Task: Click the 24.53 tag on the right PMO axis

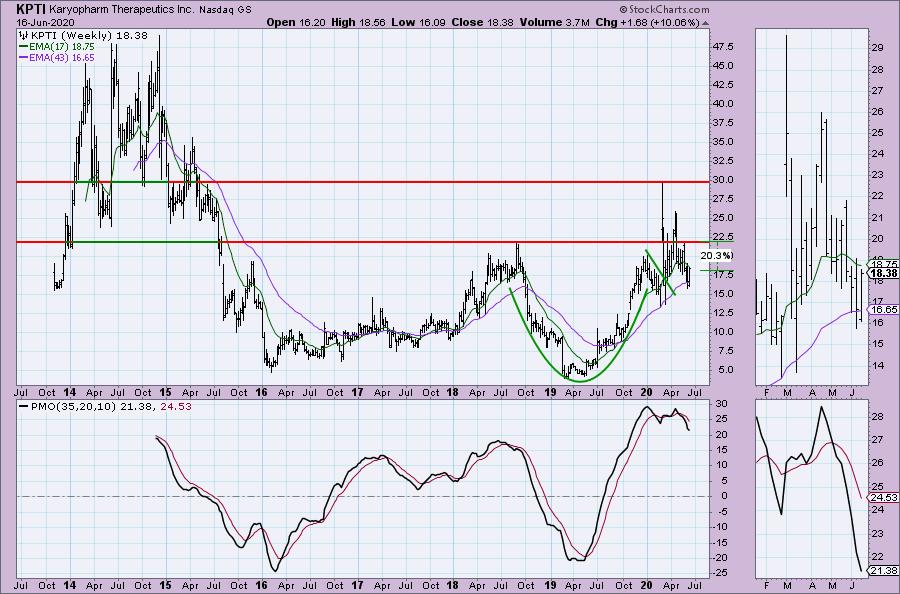Action: coord(884,498)
